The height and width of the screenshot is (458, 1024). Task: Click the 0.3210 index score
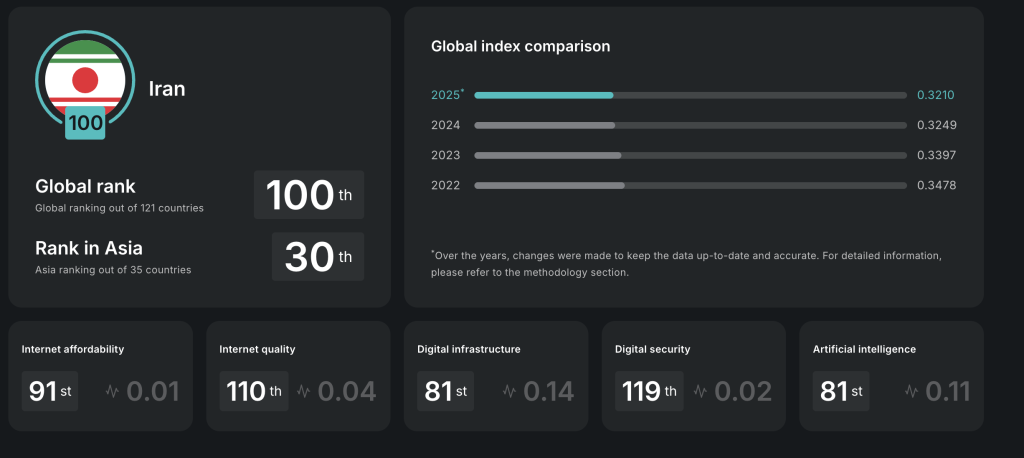coord(936,95)
